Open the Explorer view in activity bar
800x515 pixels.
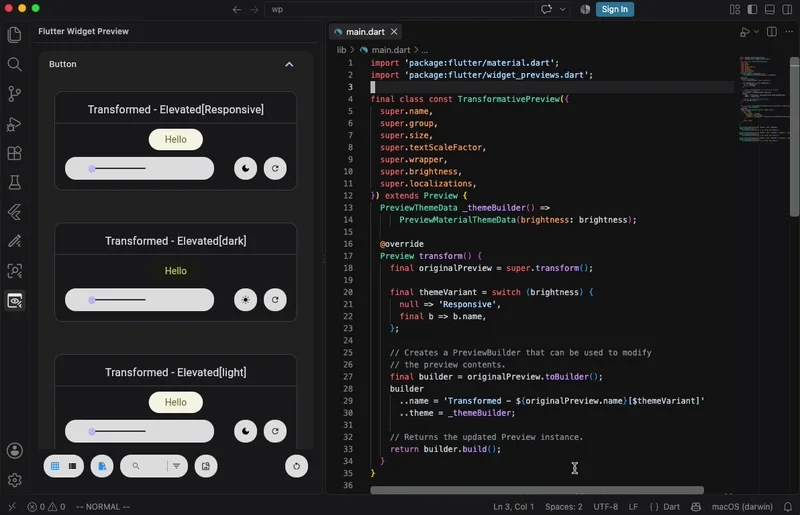point(14,35)
